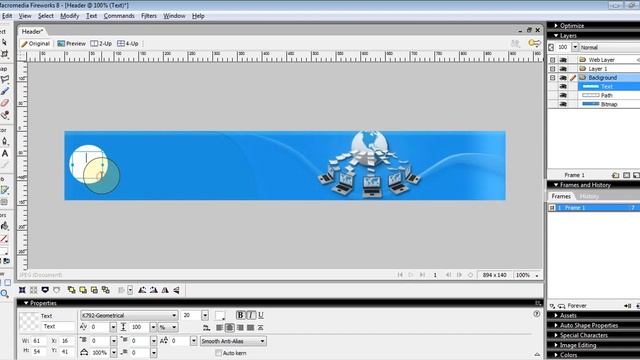Image resolution: width=640 pixels, height=360 pixels.
Task: Click the Flip Horizontal icon
Action: pyautogui.click(x=165, y=290)
